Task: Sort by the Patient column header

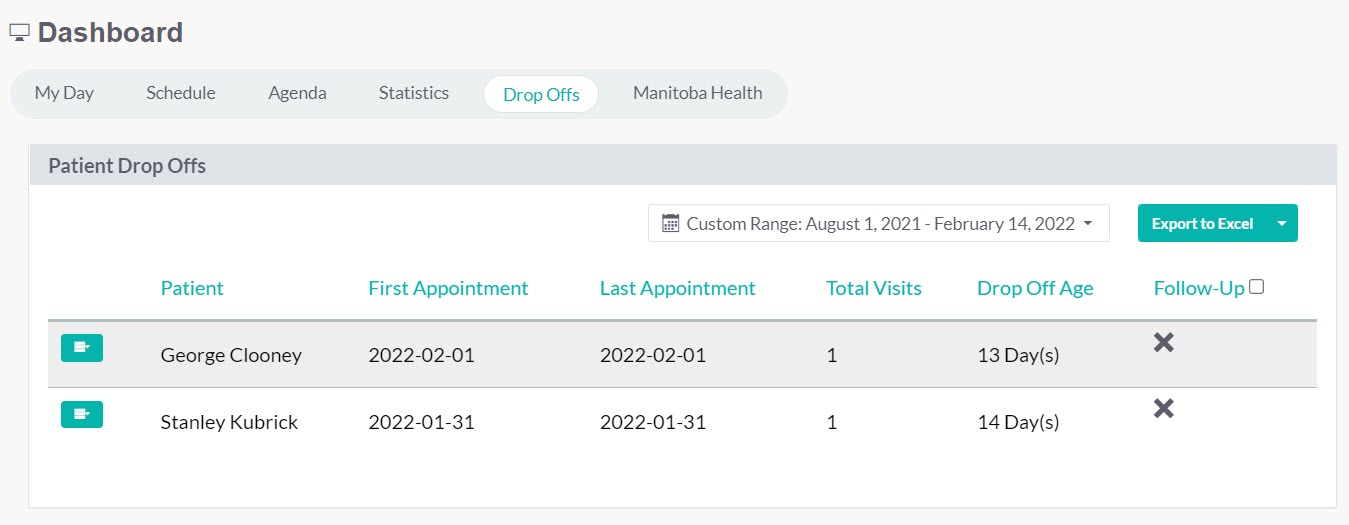Action: tap(192, 288)
